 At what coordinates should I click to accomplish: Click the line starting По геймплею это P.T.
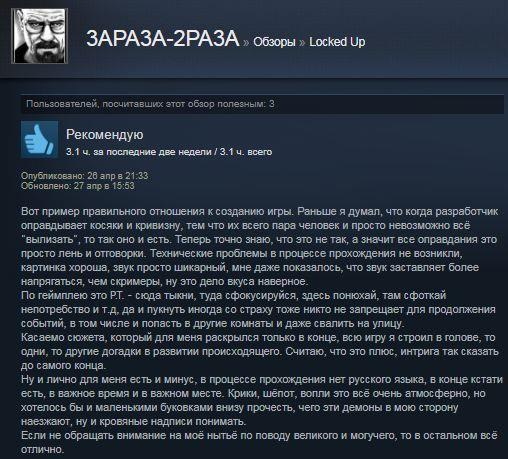coord(233,295)
